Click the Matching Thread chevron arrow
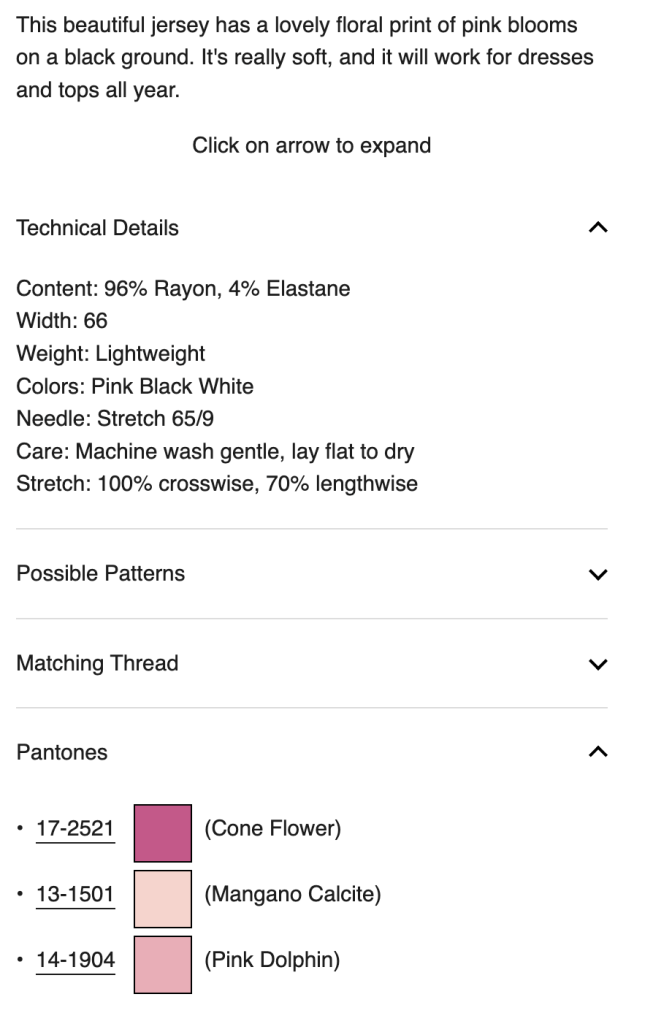Viewport: 653px width, 1024px height. (x=598, y=664)
